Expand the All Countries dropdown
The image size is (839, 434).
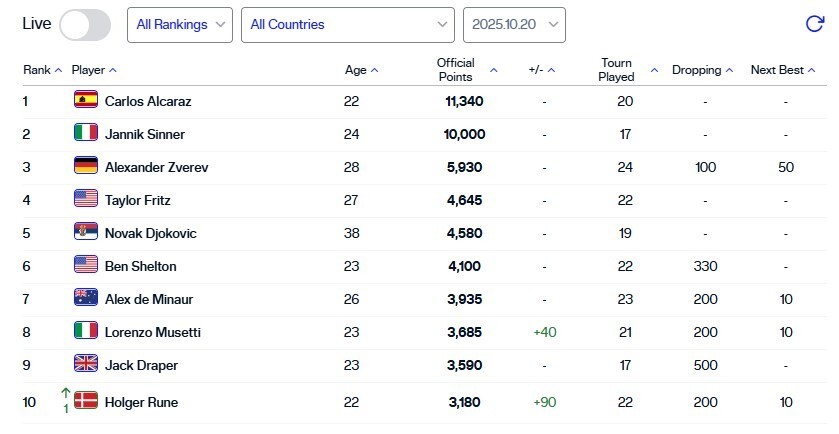[347, 25]
